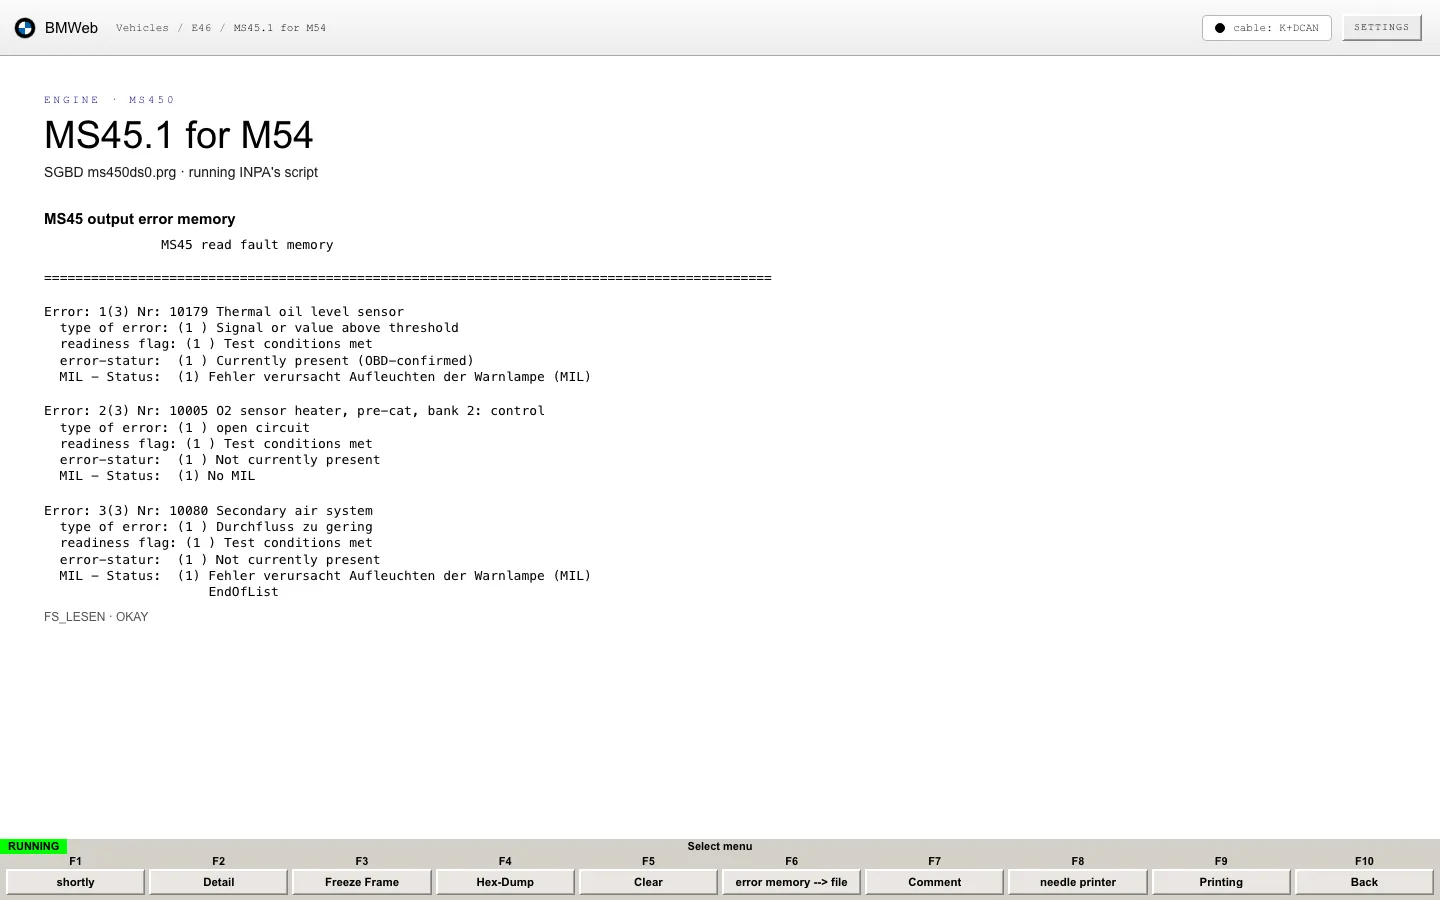Add a Comment with F7
The image size is (1440, 900).
(935, 882)
